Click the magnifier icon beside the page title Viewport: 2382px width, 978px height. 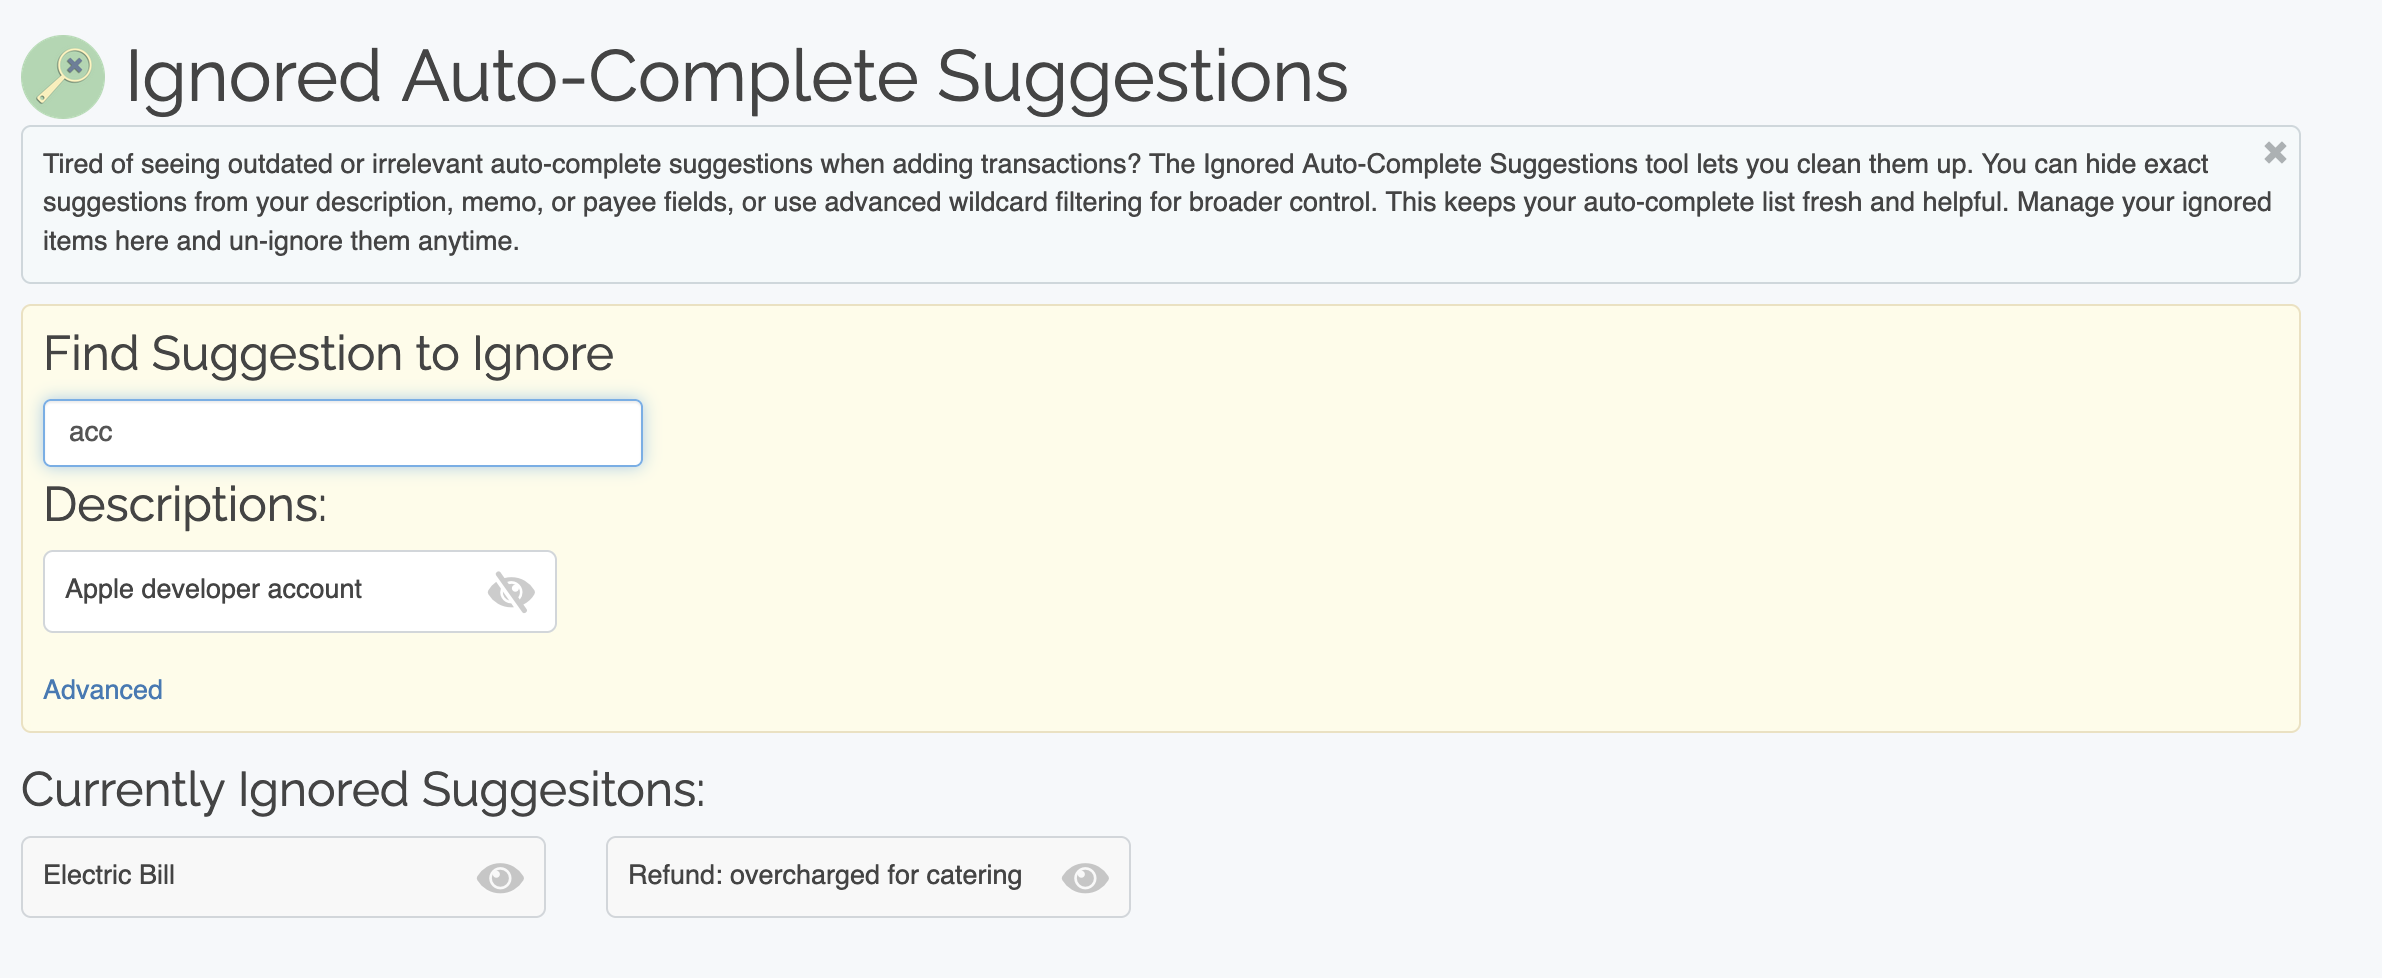pos(63,77)
